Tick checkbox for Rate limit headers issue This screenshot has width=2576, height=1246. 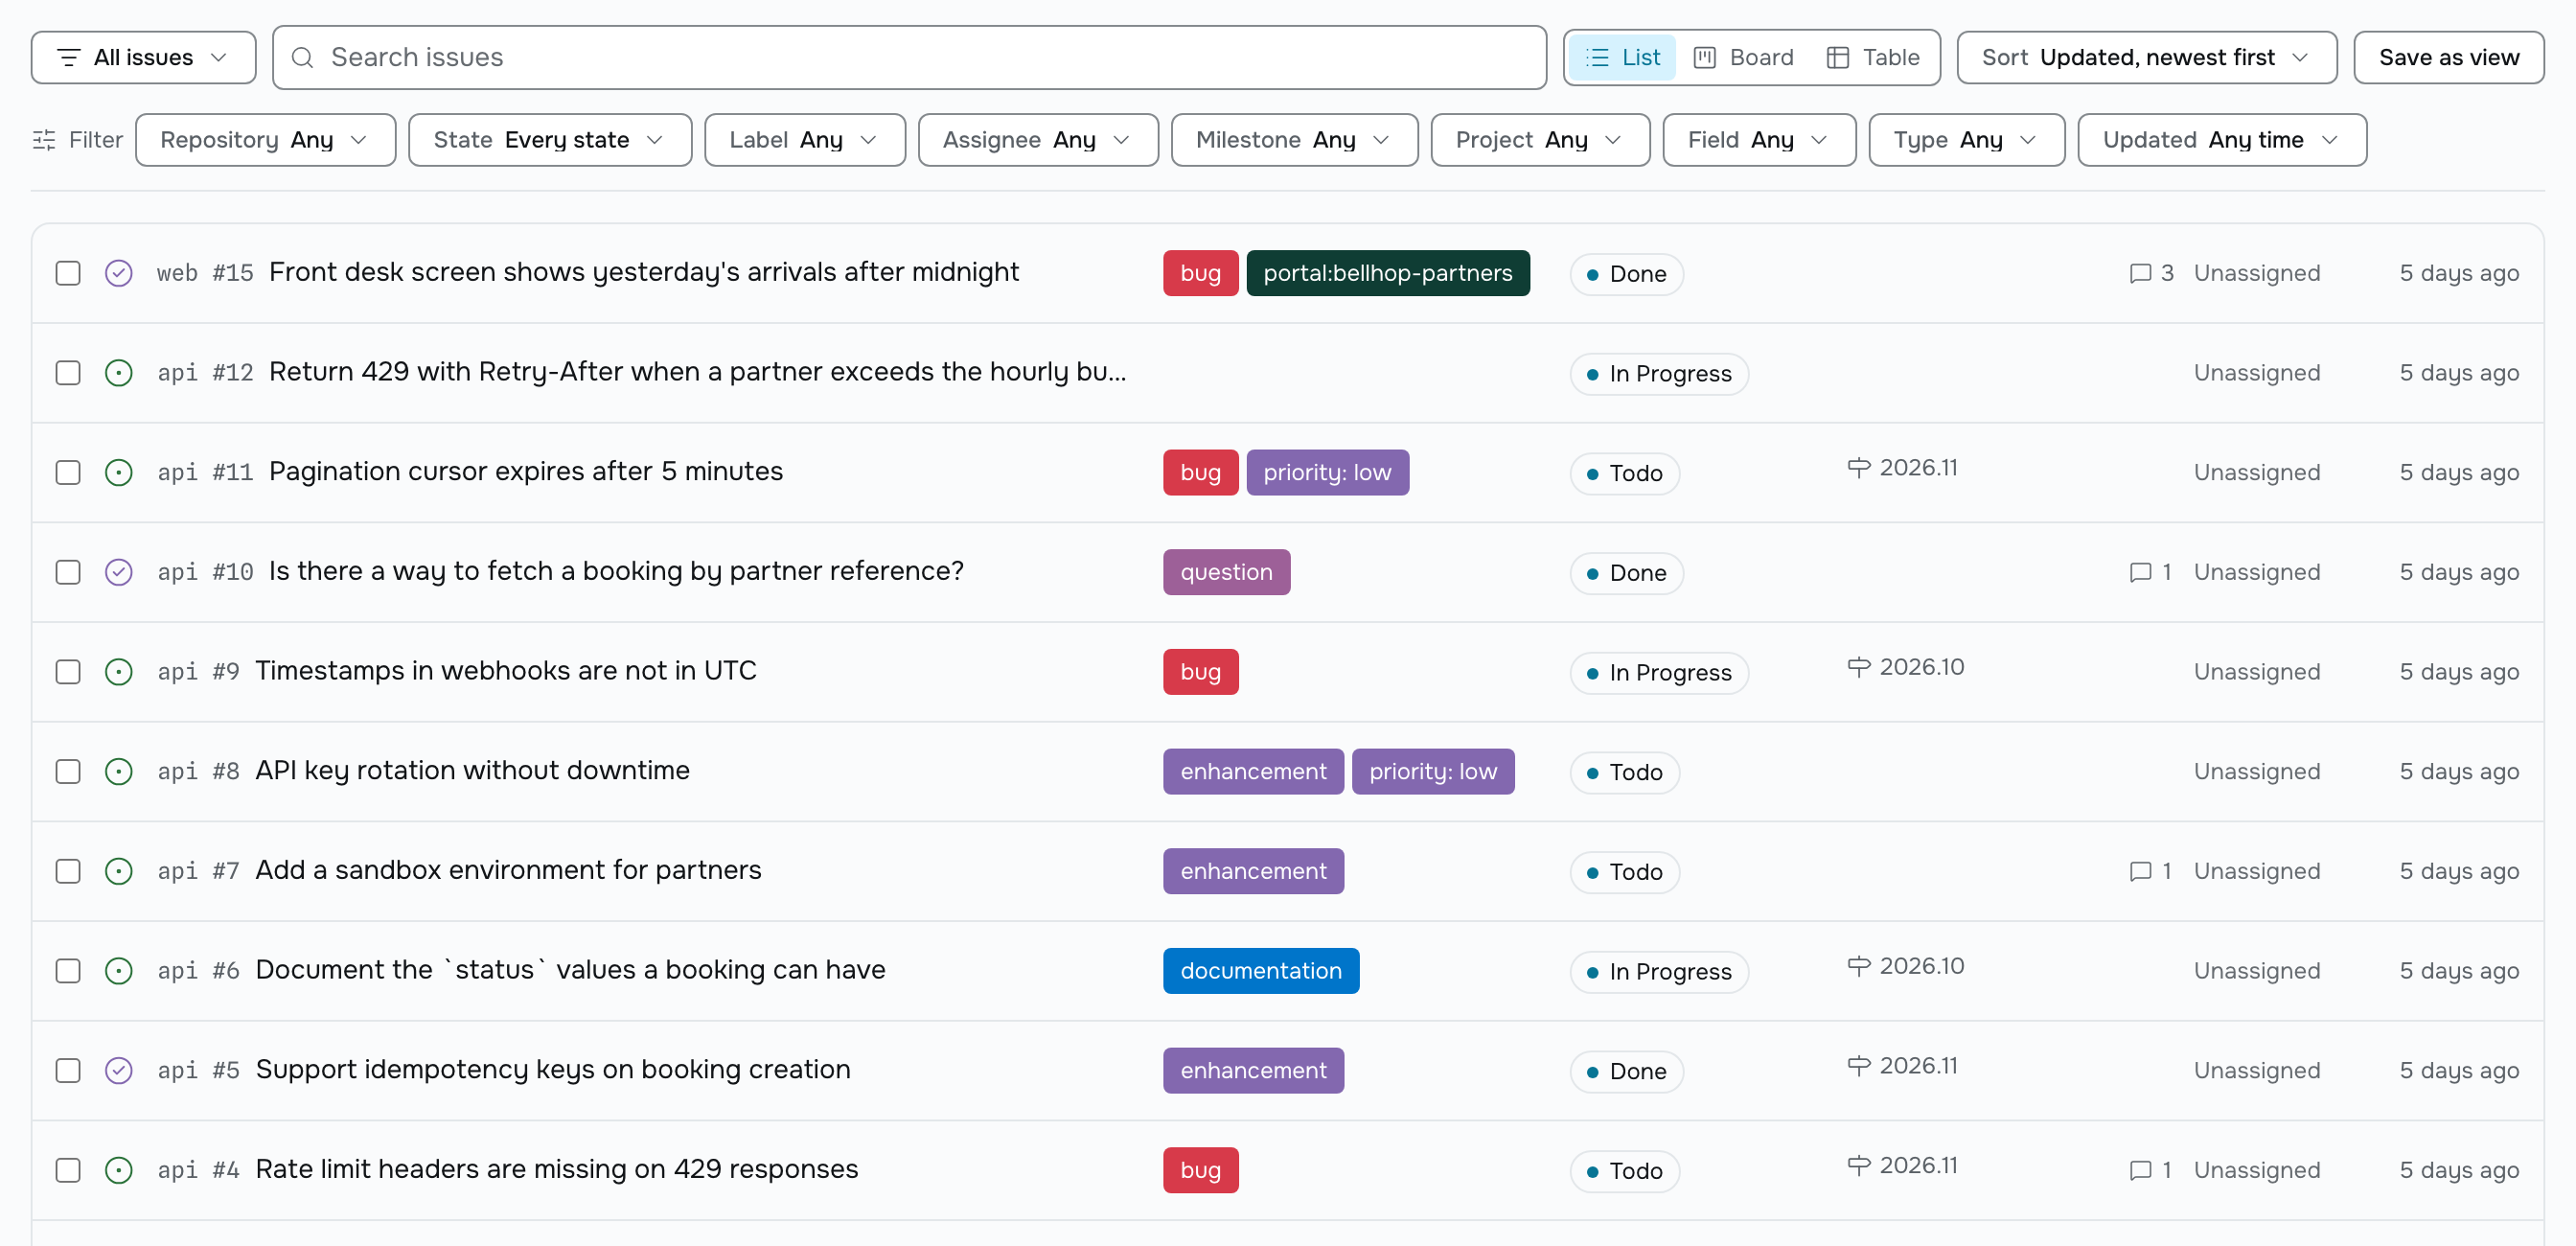(68, 1170)
